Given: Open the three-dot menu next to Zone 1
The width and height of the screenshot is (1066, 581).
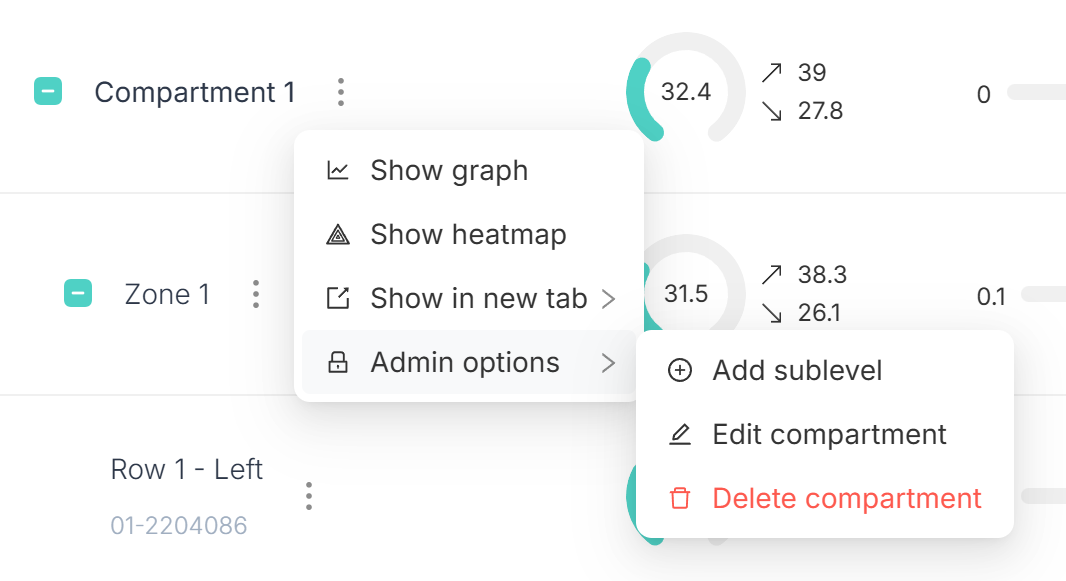Looking at the screenshot, I should (256, 294).
